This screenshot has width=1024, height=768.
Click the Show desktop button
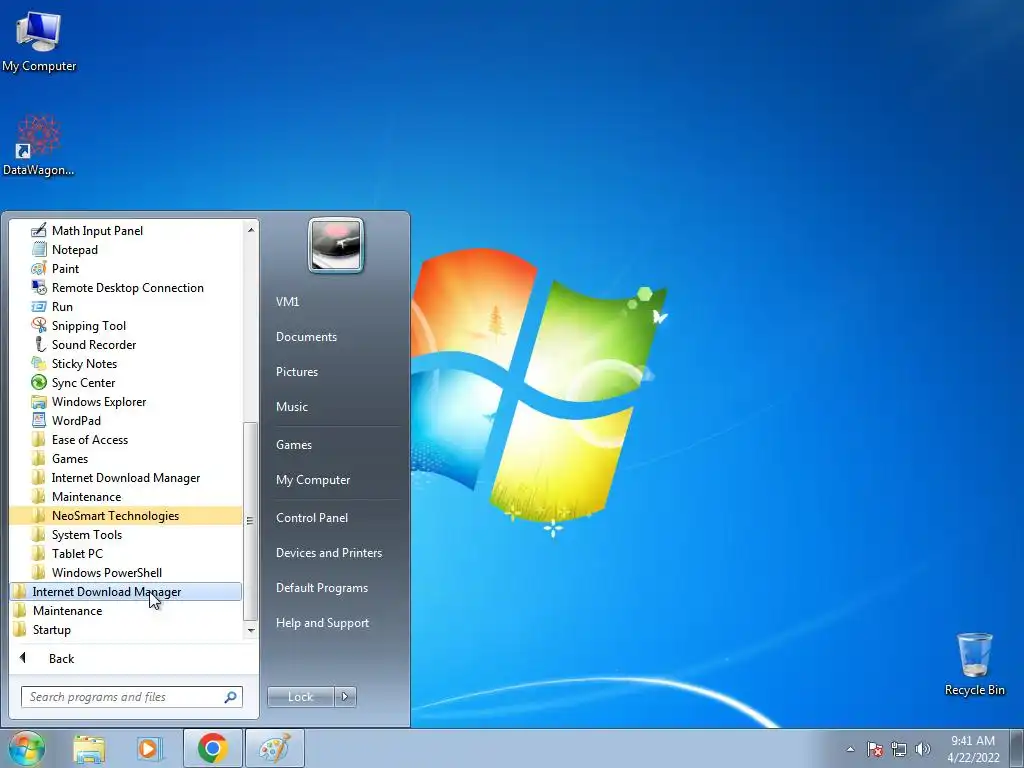click(1016, 749)
